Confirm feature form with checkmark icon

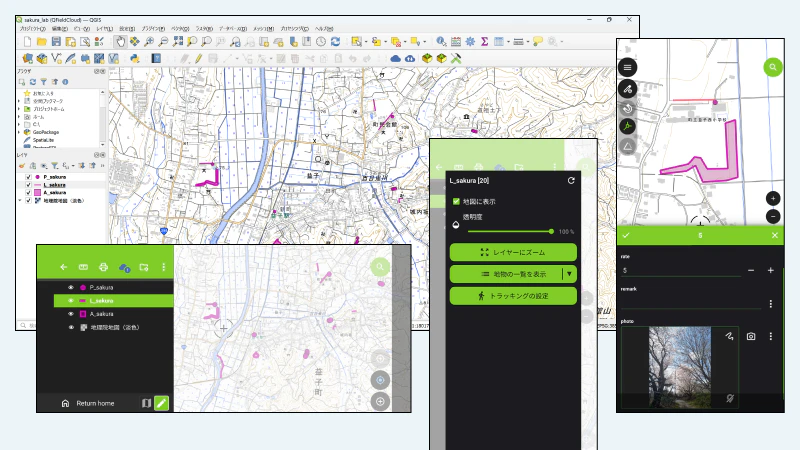pos(626,235)
